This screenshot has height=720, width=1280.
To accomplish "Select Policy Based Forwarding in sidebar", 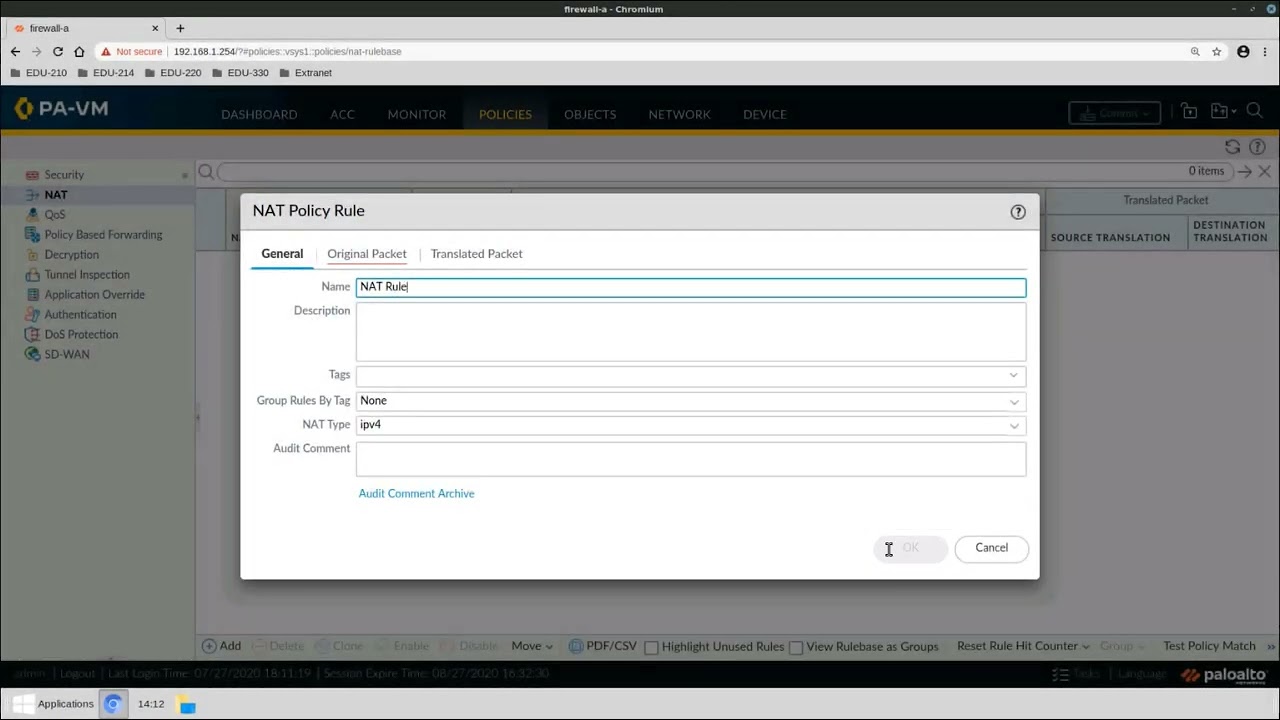I will click(103, 235).
